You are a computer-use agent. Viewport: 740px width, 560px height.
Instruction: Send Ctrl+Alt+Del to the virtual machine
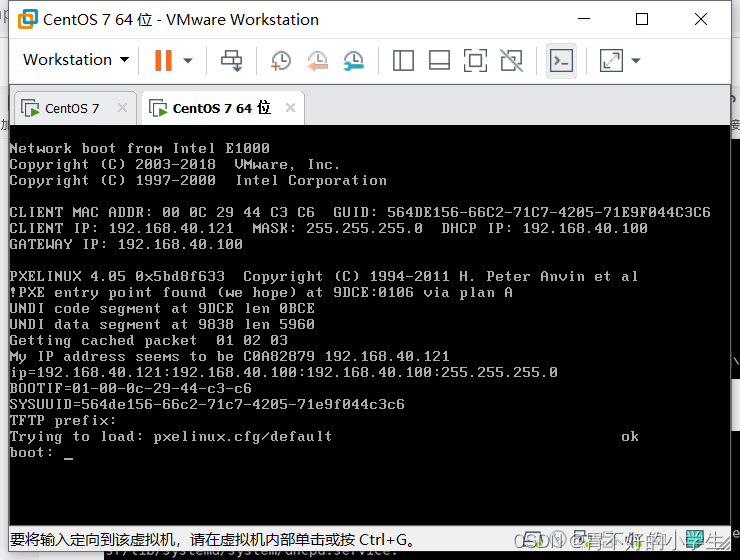(231, 60)
